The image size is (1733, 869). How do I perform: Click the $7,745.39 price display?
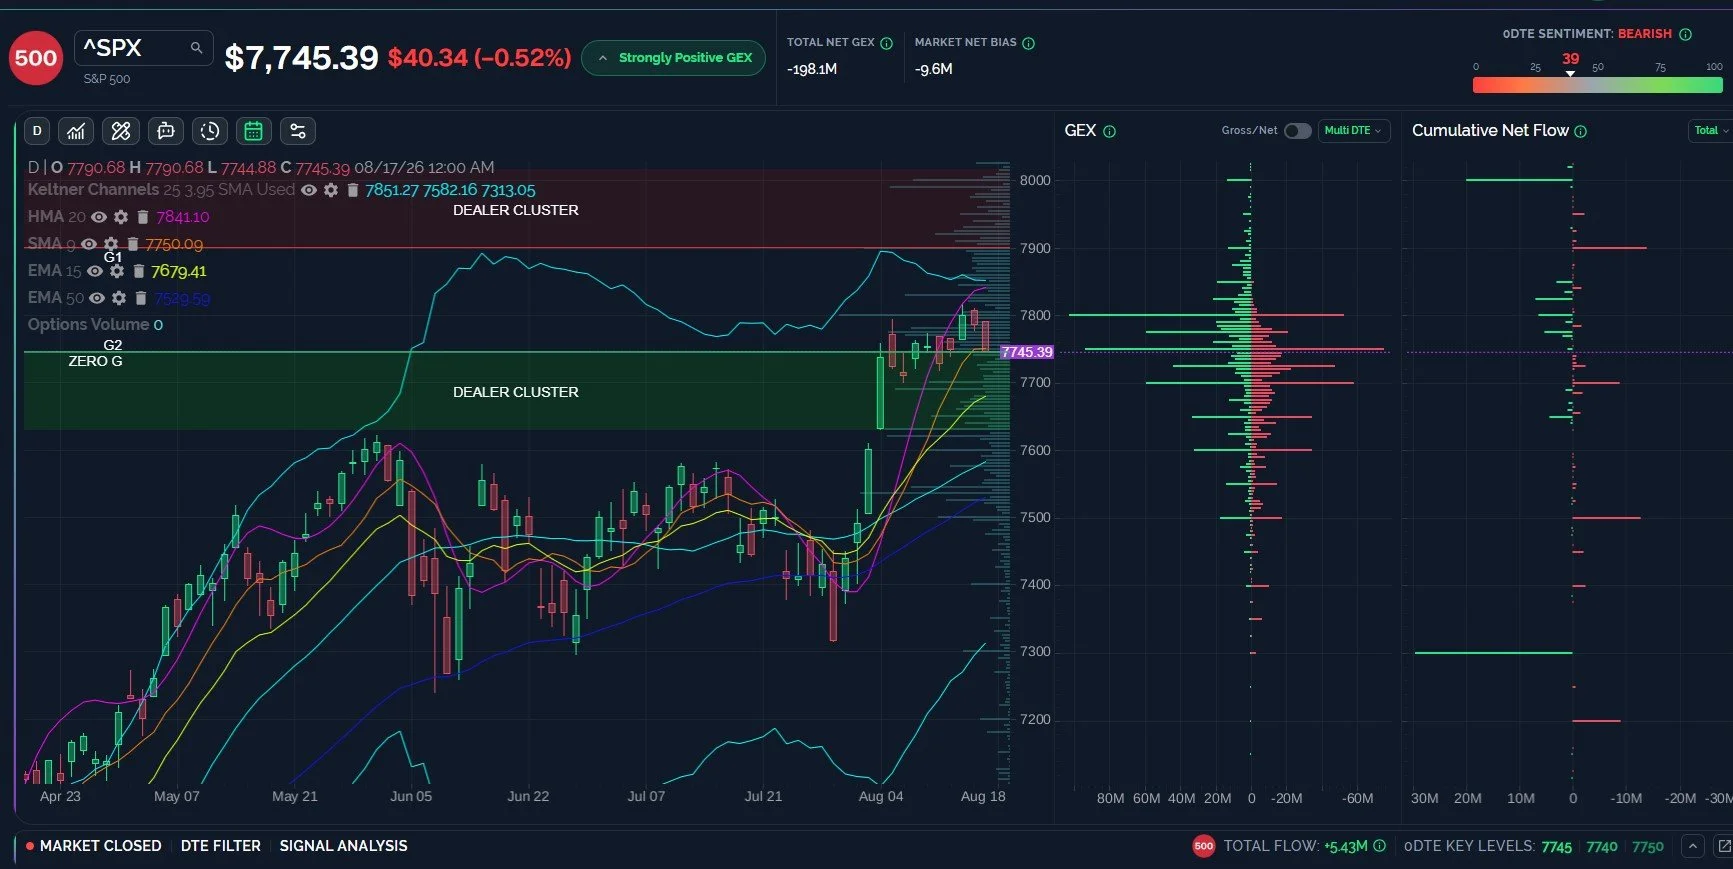pyautogui.click(x=301, y=58)
